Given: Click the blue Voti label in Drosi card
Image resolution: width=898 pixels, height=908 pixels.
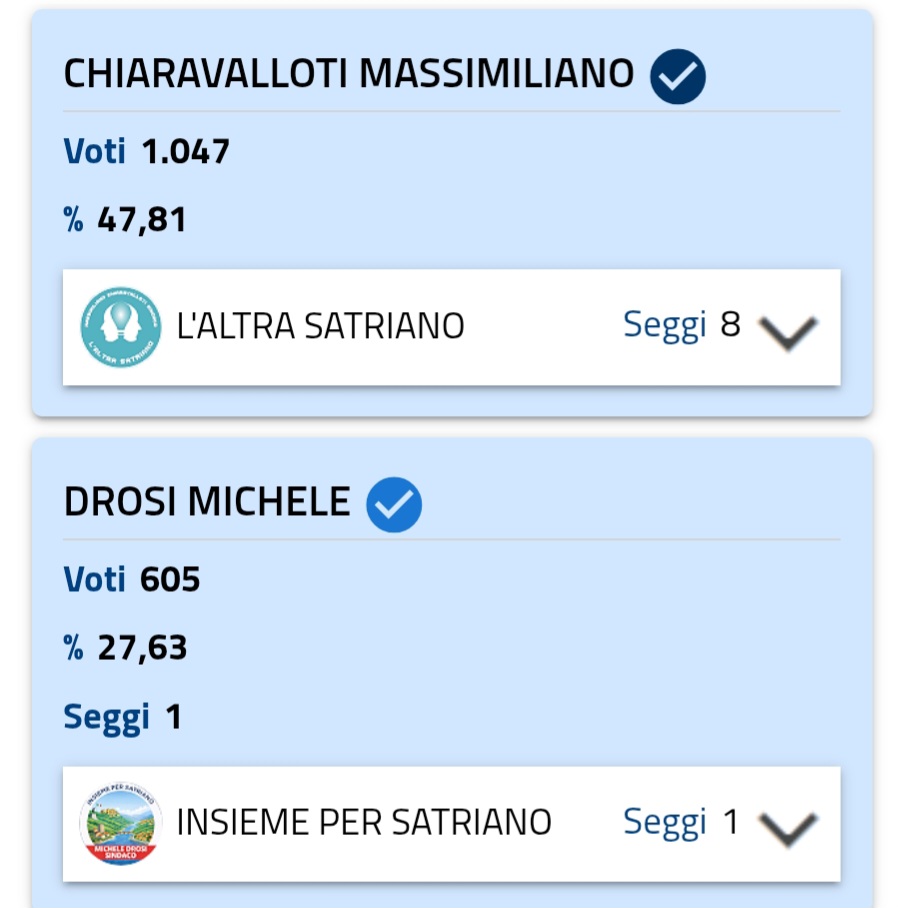Looking at the screenshot, I should (94, 579).
